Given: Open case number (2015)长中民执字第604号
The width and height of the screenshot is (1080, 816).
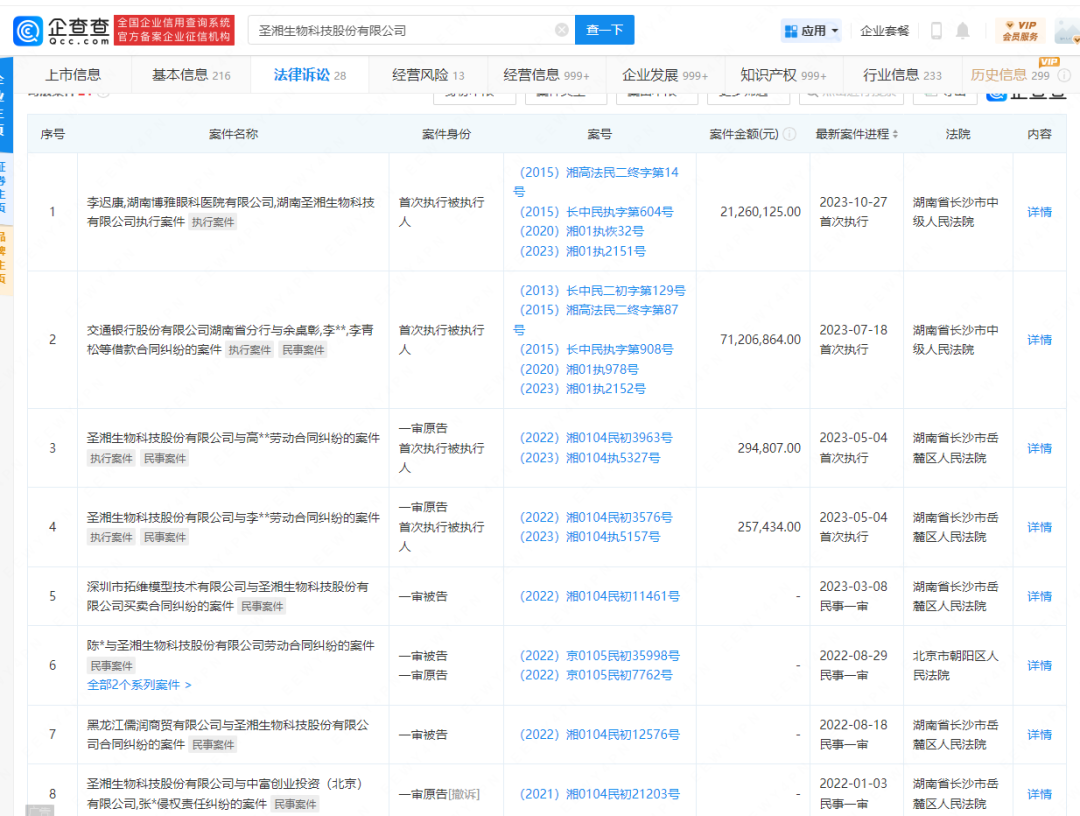Looking at the screenshot, I should 596,212.
